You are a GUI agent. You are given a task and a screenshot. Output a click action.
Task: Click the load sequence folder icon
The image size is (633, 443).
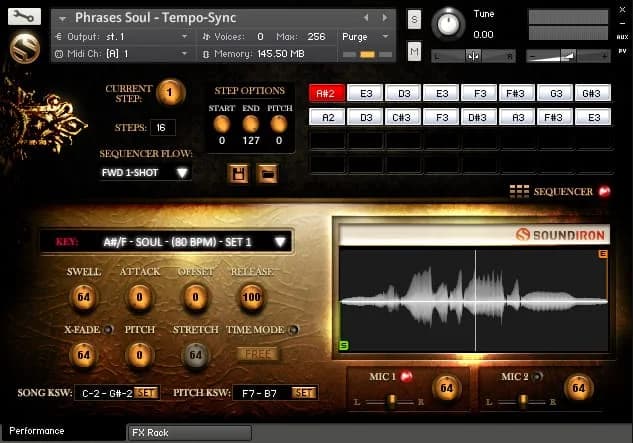tap(268, 174)
